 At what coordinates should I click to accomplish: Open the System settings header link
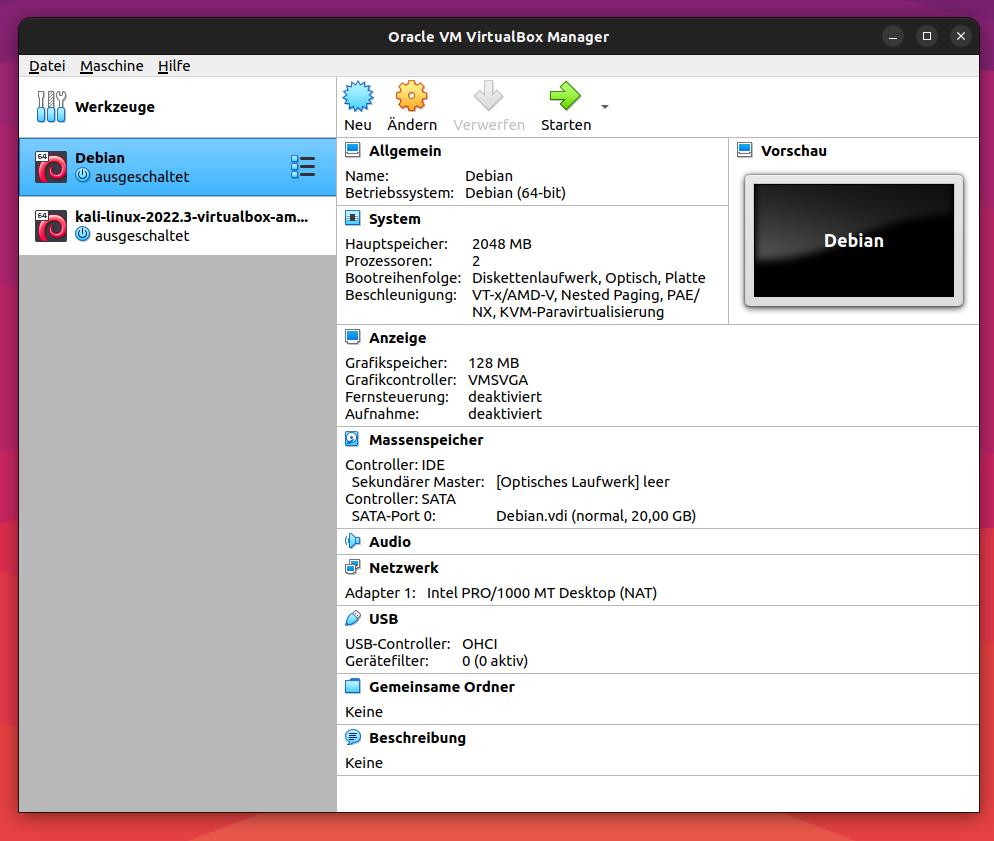pyautogui.click(x=394, y=219)
